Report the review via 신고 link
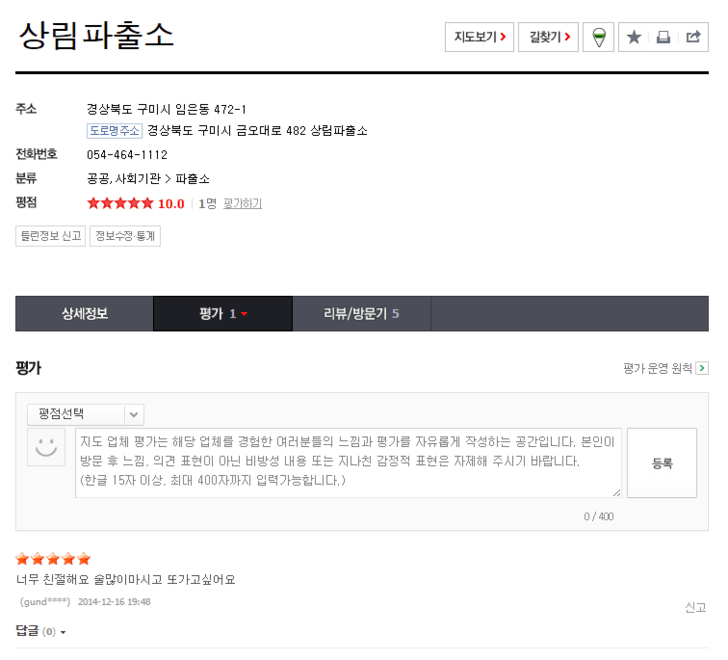Image resolution: width=728 pixels, height=660 pixels. click(695, 607)
